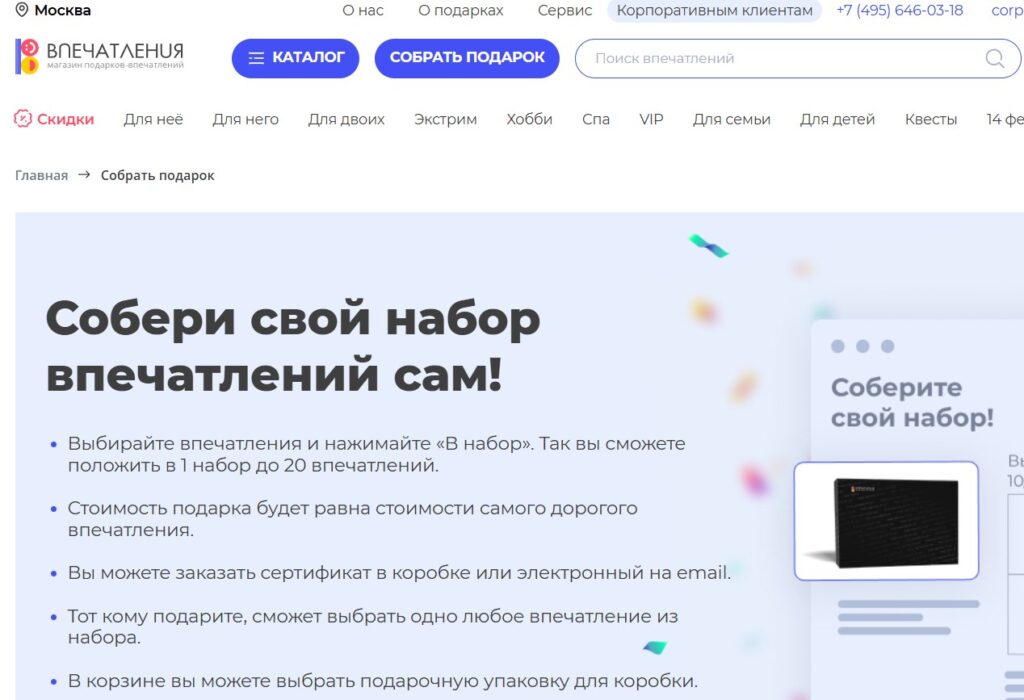Open the Для него category
The width and height of the screenshot is (1024, 700).
click(246, 119)
